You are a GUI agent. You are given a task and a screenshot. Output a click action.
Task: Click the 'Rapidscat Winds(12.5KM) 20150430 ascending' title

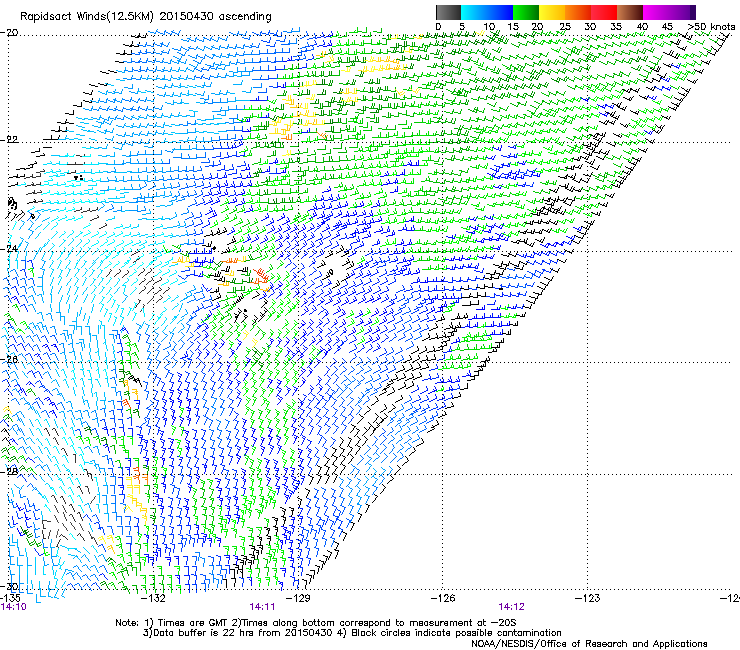[146, 17]
